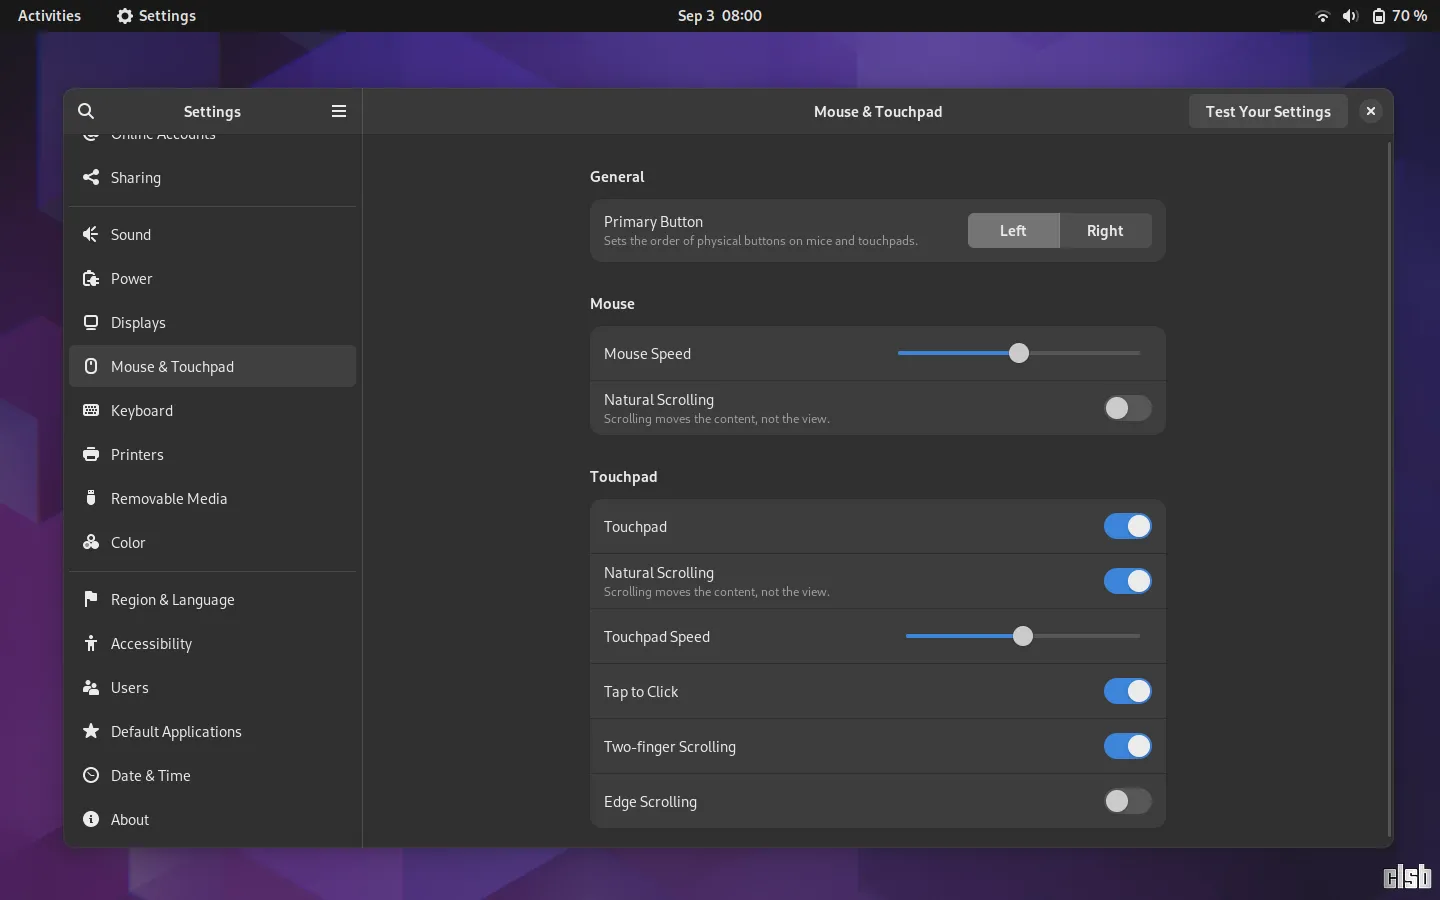Turn off the Touchpad switch

tap(1127, 526)
